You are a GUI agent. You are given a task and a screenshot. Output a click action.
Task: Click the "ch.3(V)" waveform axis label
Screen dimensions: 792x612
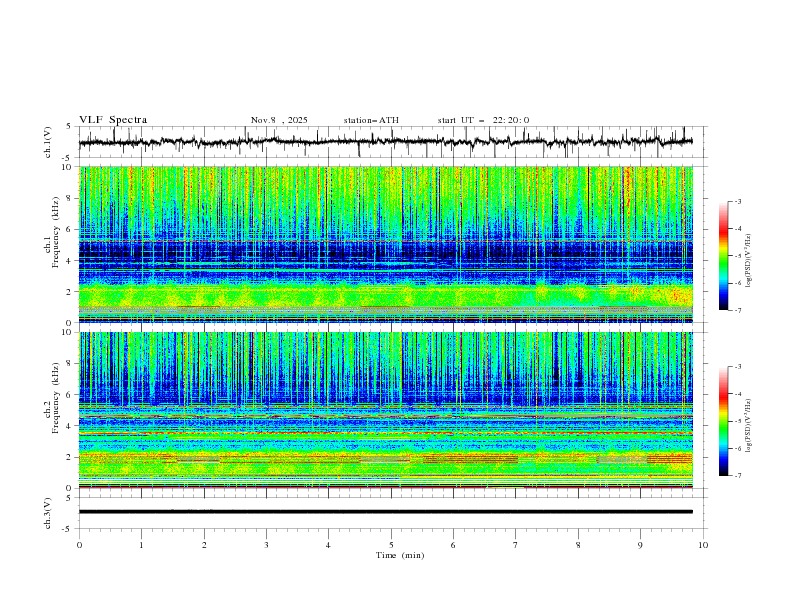point(48,513)
